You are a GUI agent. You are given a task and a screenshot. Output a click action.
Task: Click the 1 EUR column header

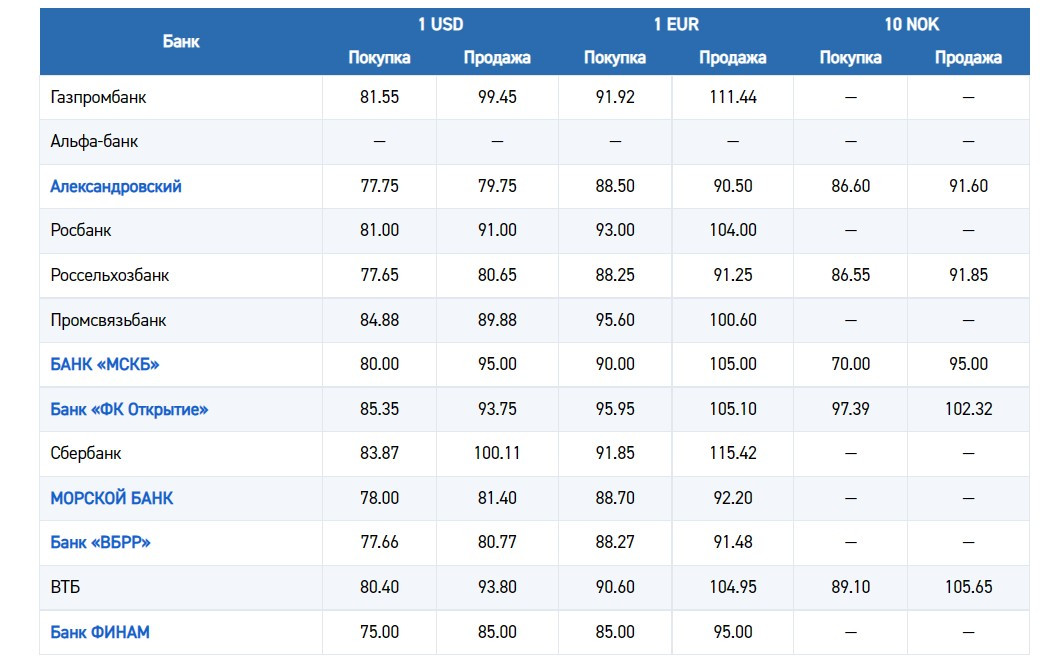[675, 24]
